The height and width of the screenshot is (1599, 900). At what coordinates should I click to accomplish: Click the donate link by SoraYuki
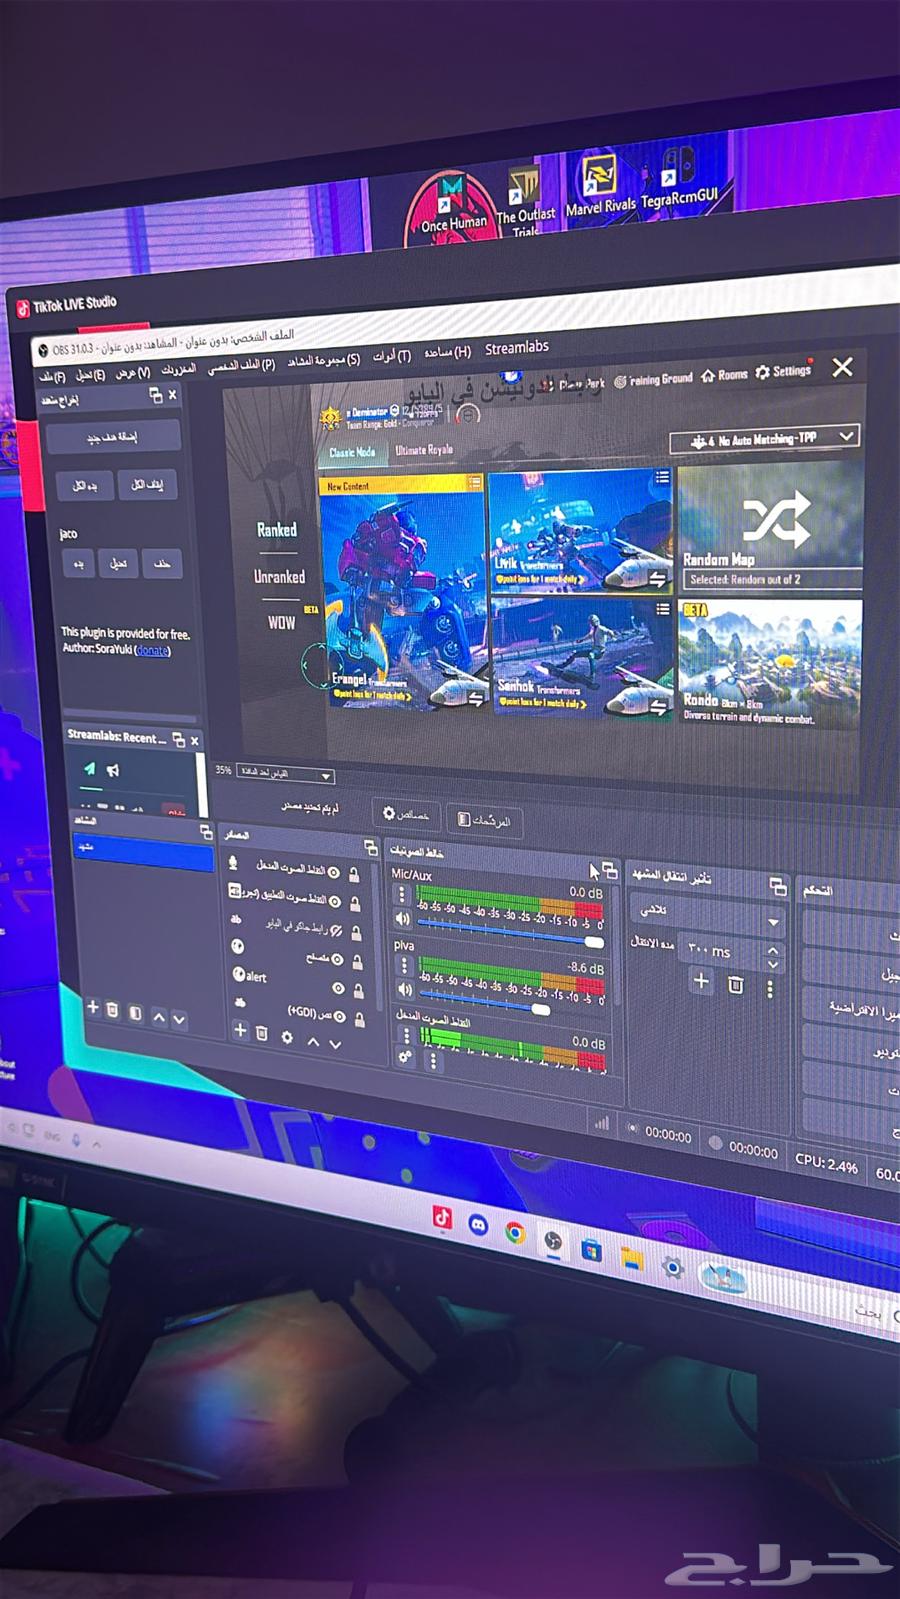tap(152, 651)
